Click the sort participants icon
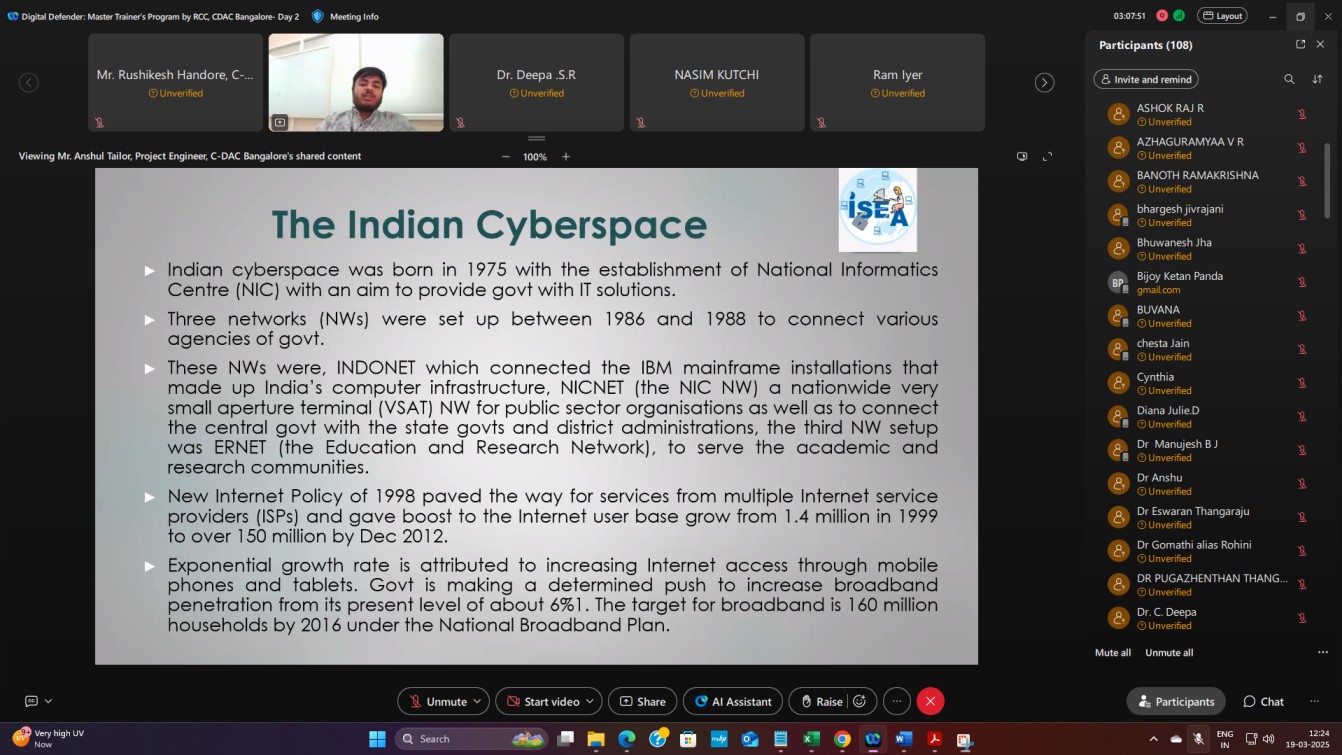The height and width of the screenshot is (755, 1342). tap(1317, 79)
